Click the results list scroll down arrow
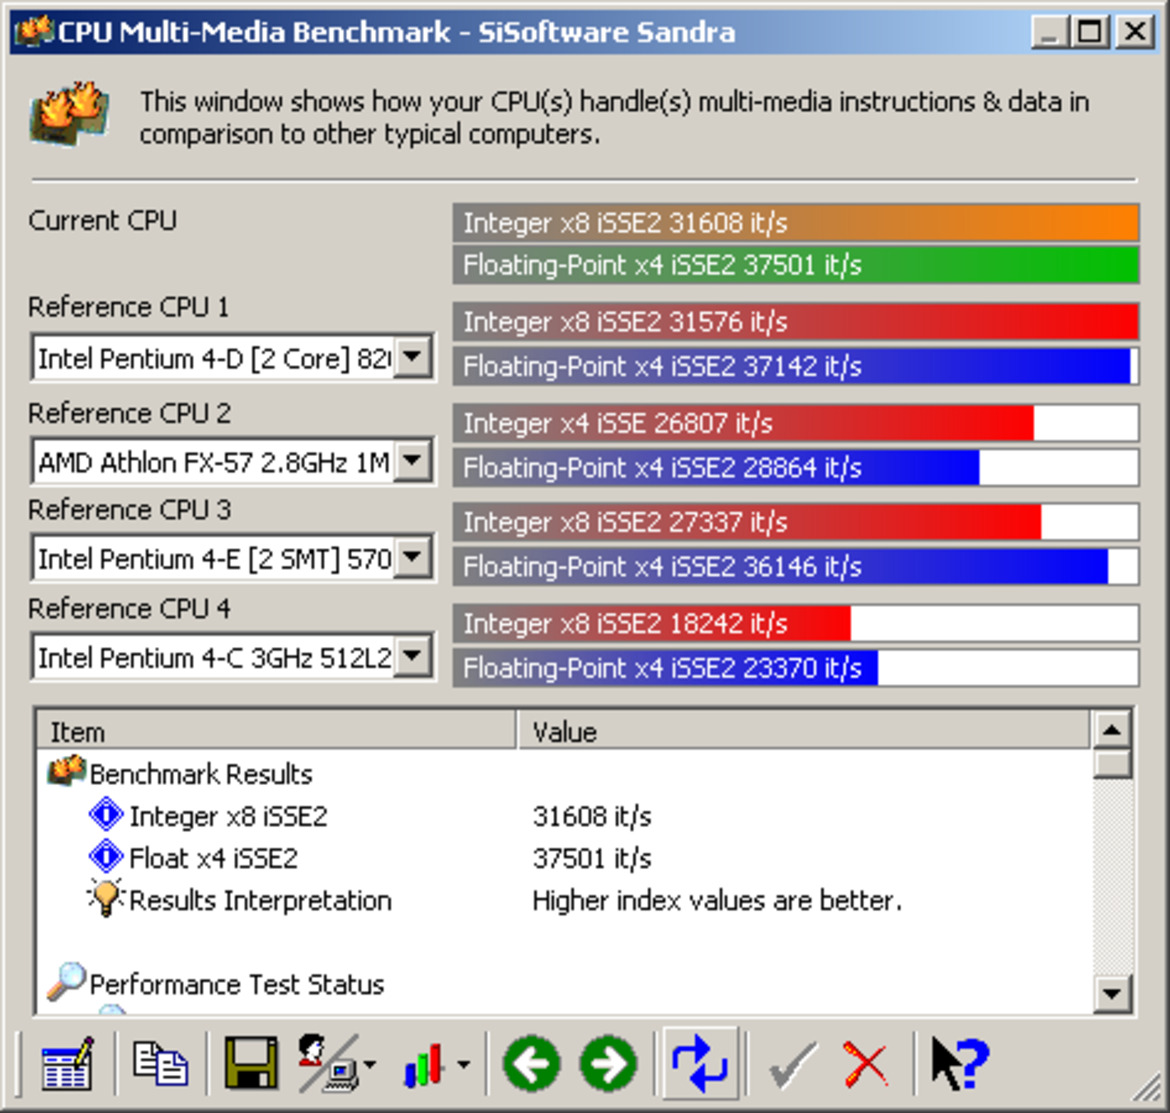This screenshot has height=1113, width=1170. click(x=1112, y=994)
